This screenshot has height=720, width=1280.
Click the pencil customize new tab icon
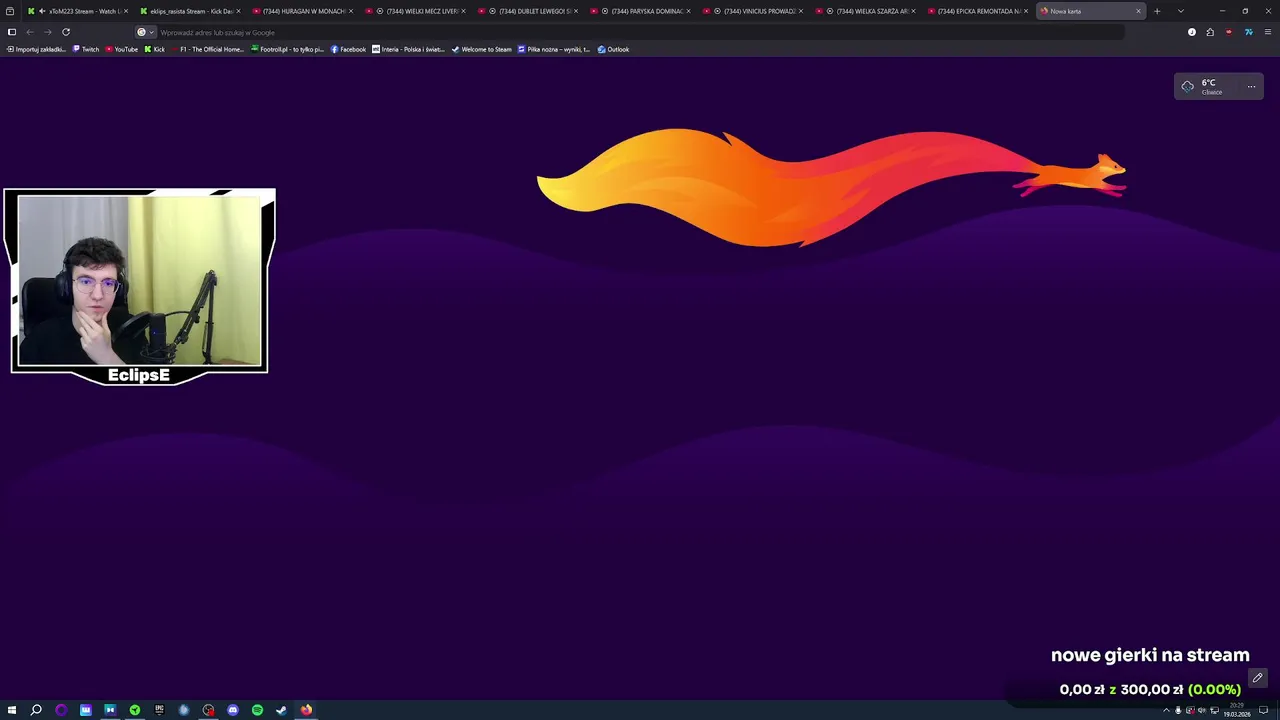point(1257,678)
